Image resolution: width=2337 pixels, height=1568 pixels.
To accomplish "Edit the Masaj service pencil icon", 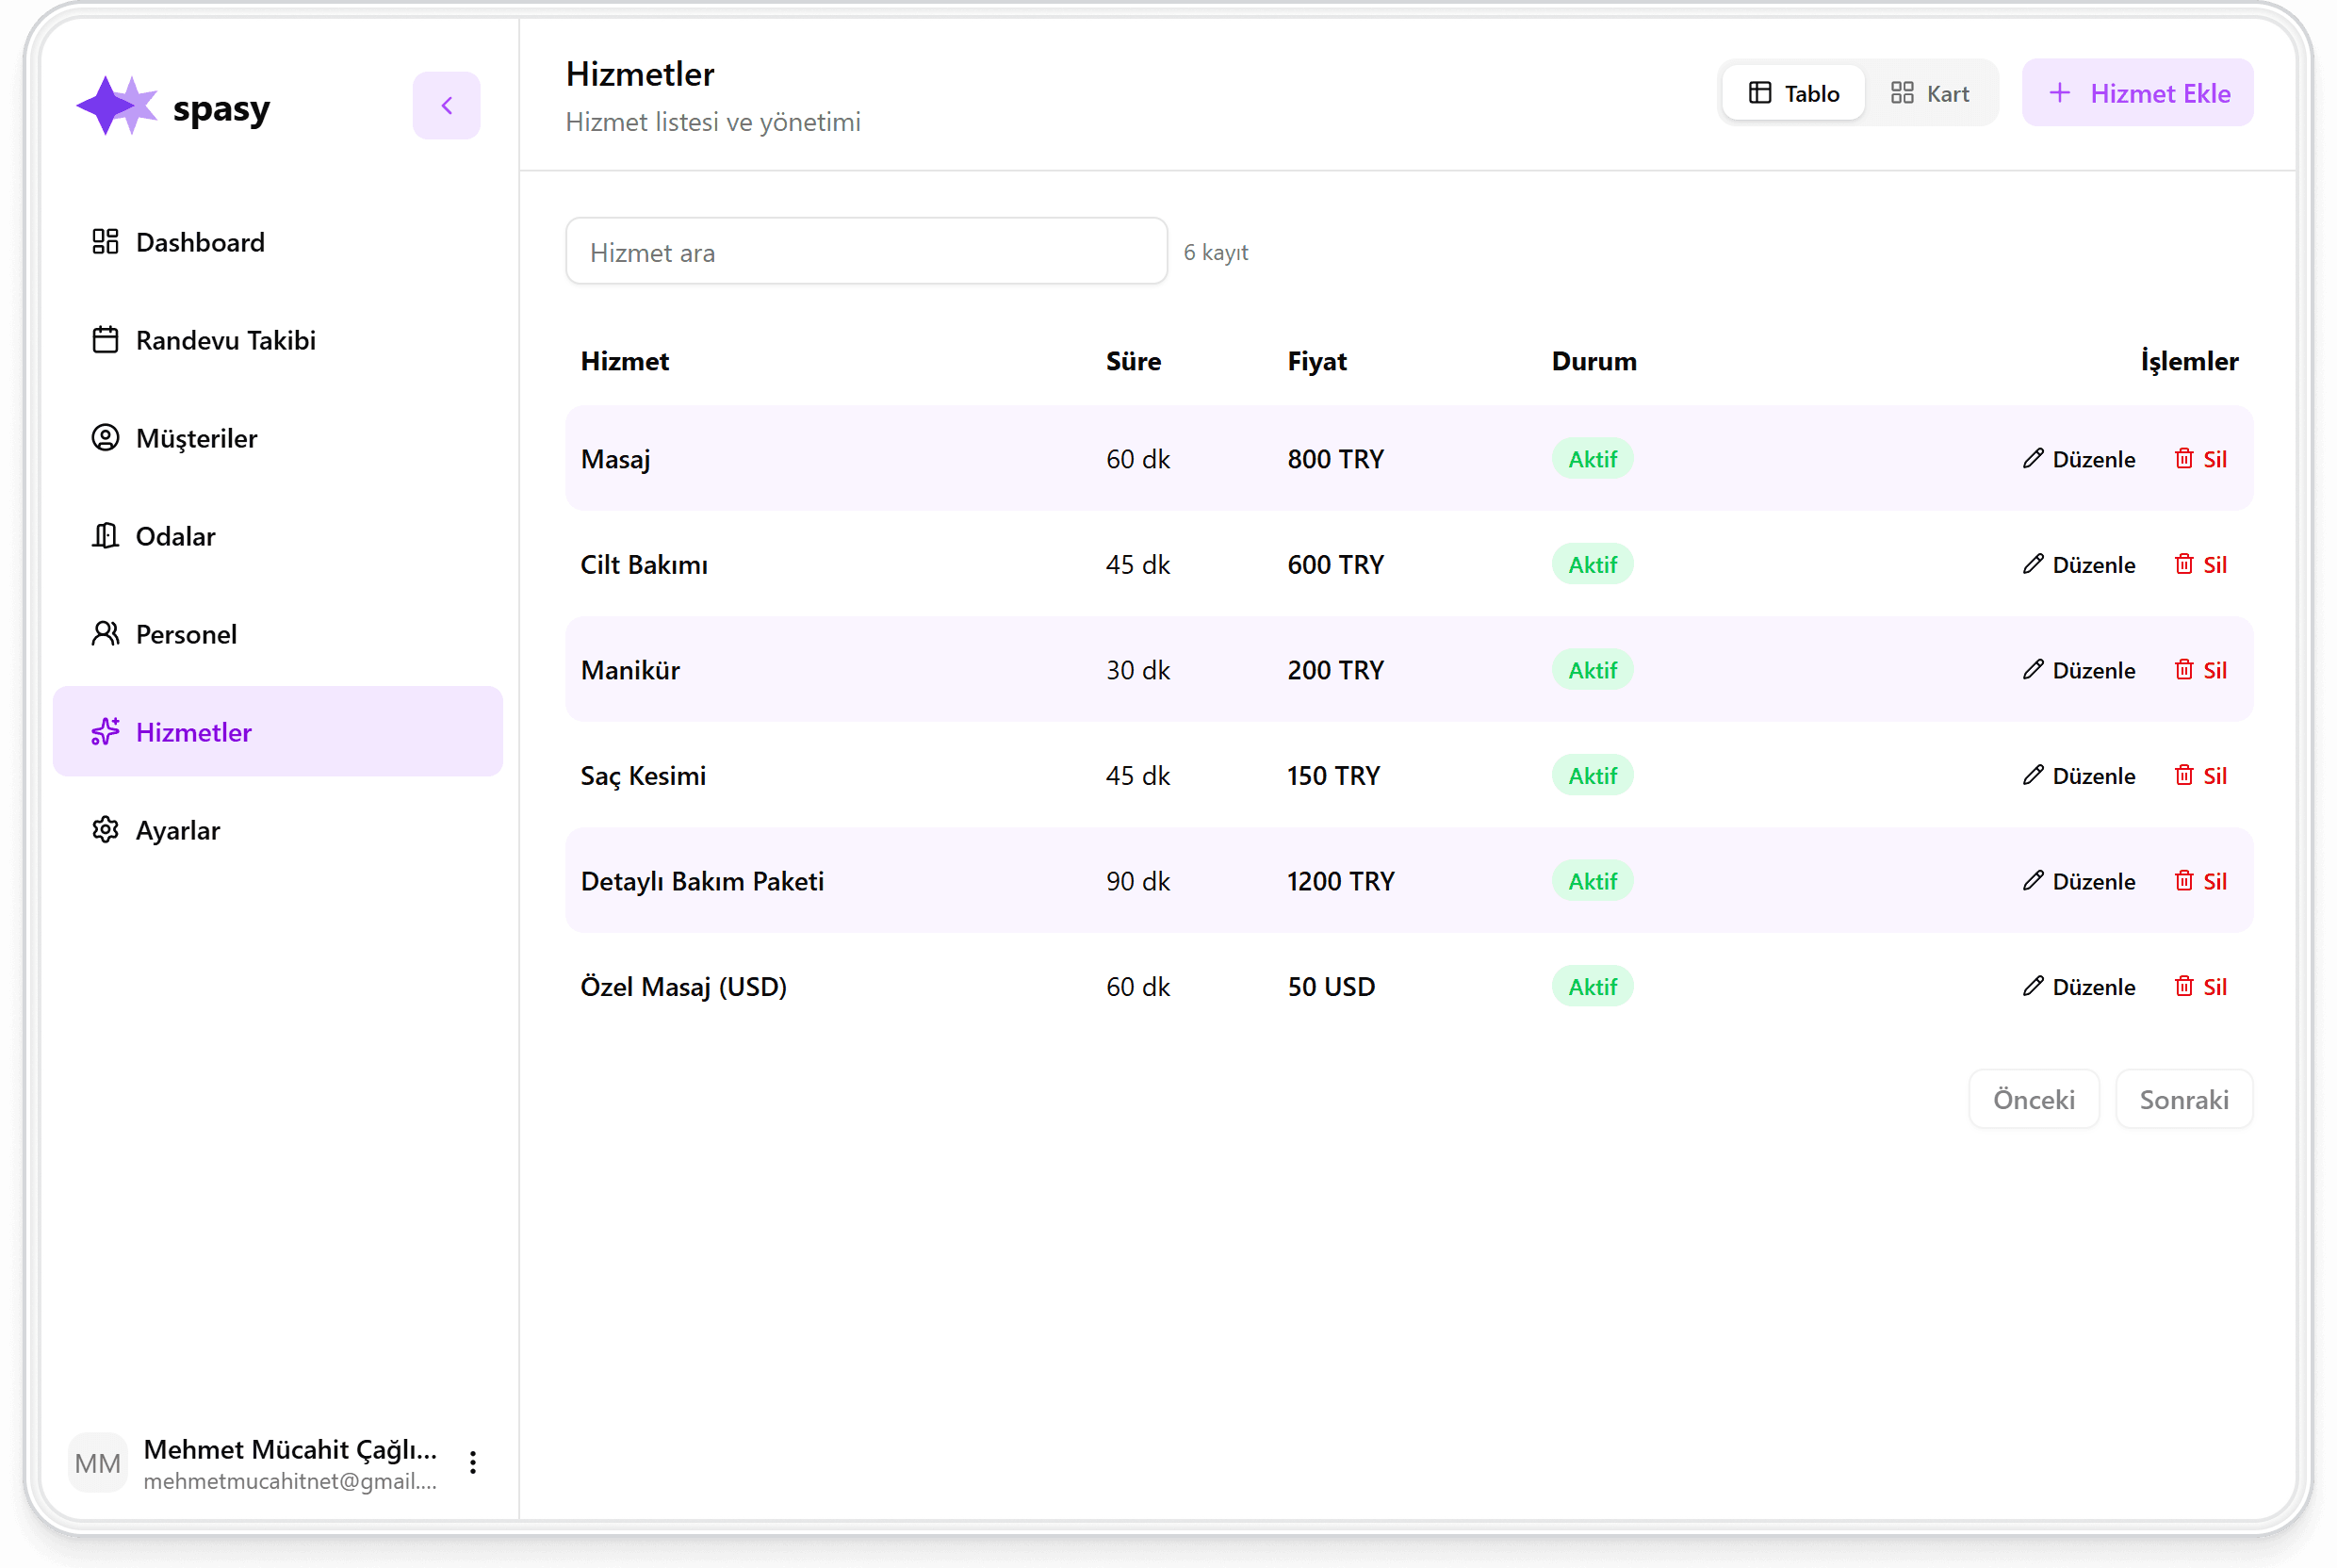I will click(2033, 459).
